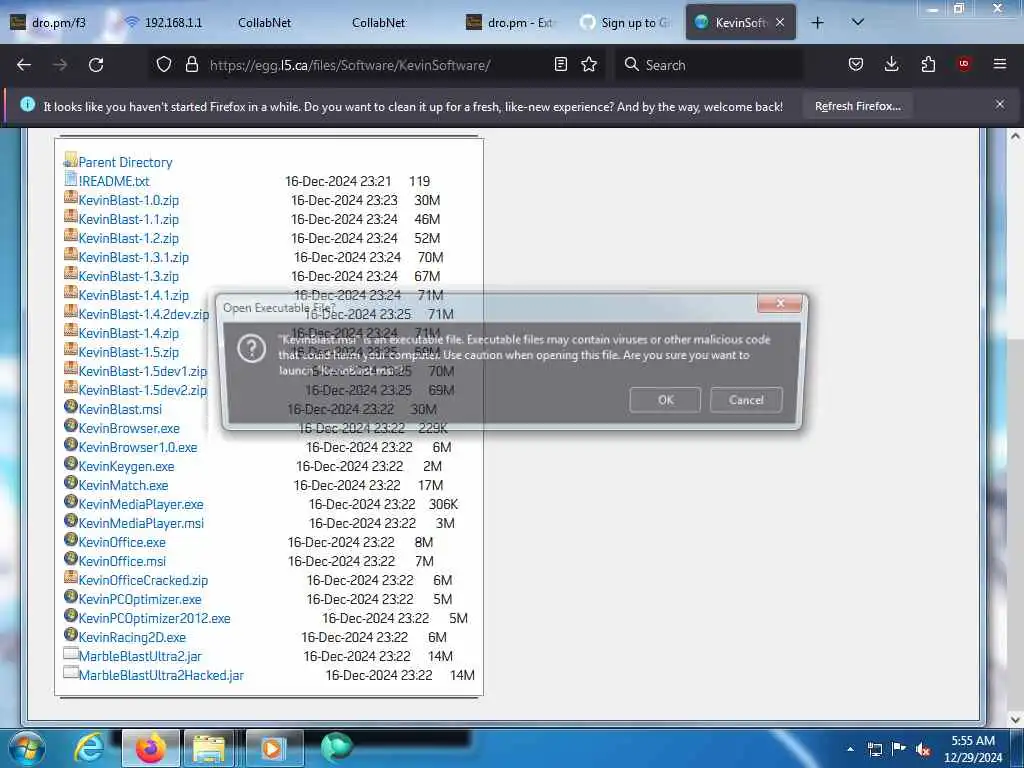Open the Extensions puzzle icon
Viewport: 1024px width, 768px height.
tap(928, 65)
